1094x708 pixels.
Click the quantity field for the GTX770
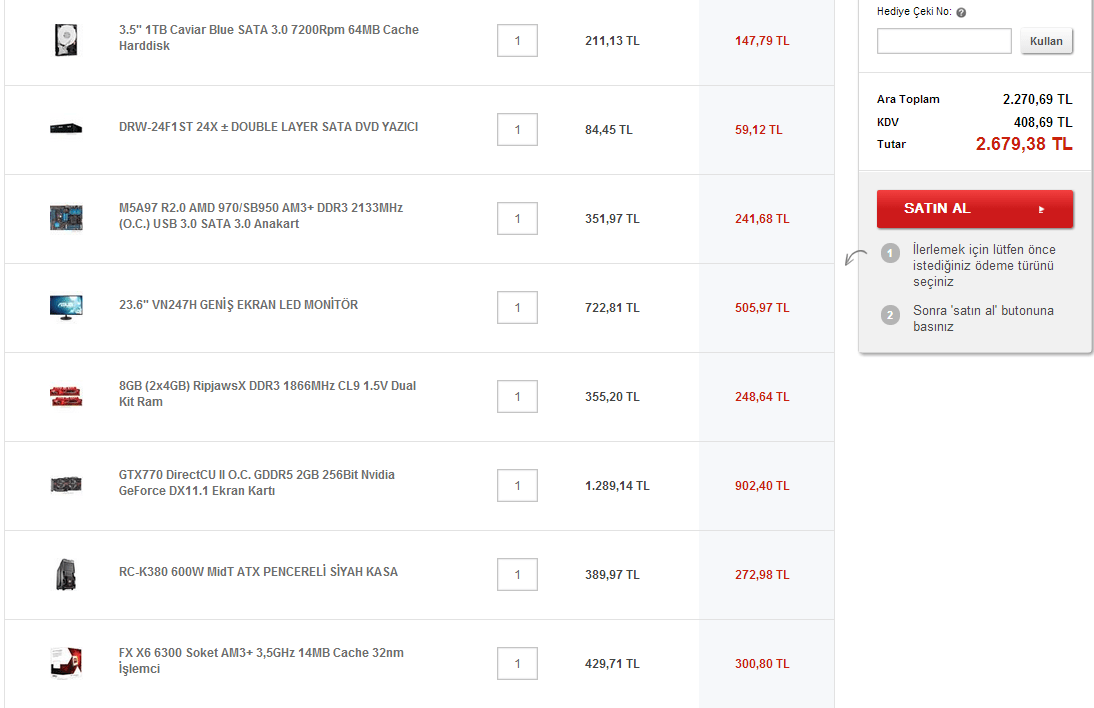coord(517,486)
